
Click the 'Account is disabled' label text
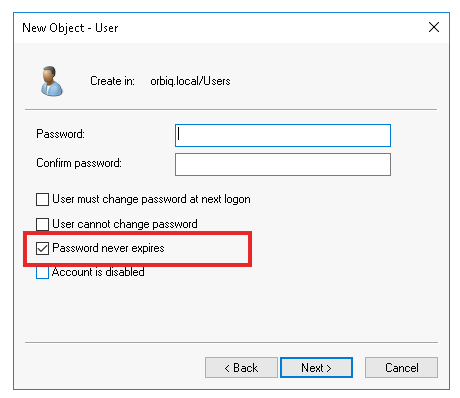tap(98, 272)
